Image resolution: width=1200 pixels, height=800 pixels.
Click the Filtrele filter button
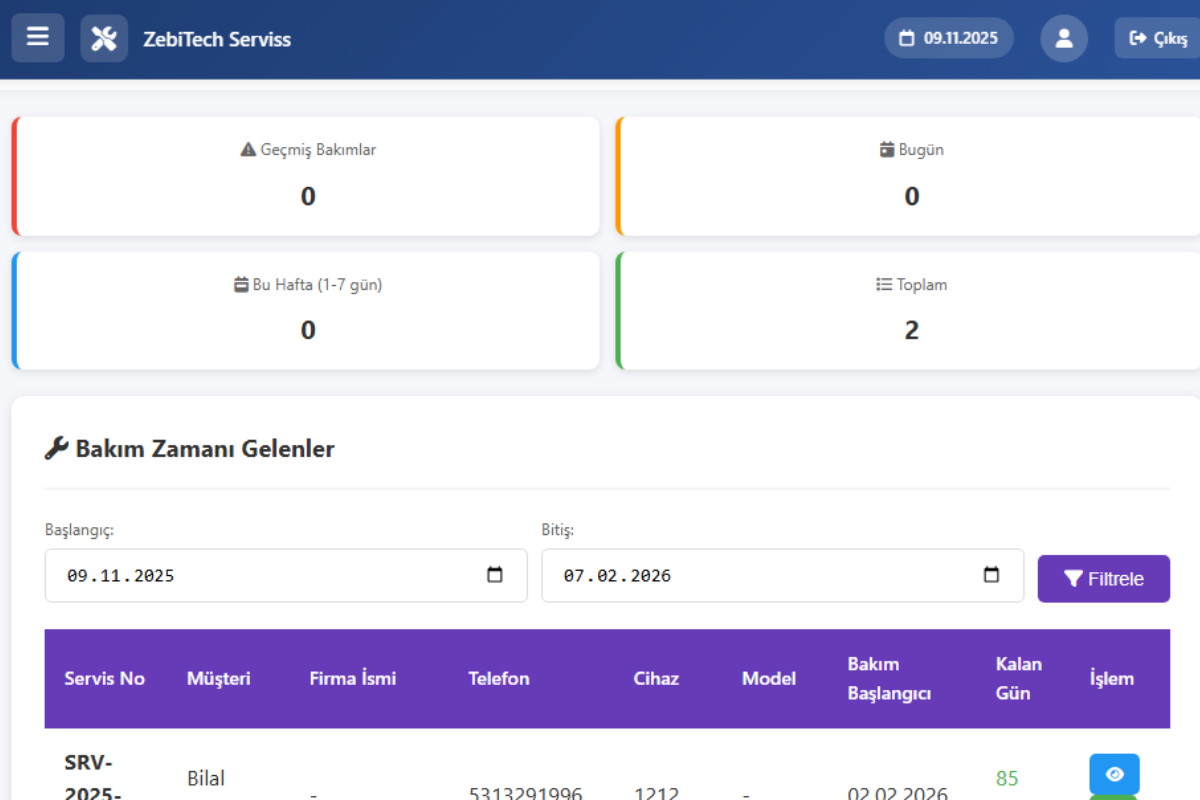(x=1103, y=579)
